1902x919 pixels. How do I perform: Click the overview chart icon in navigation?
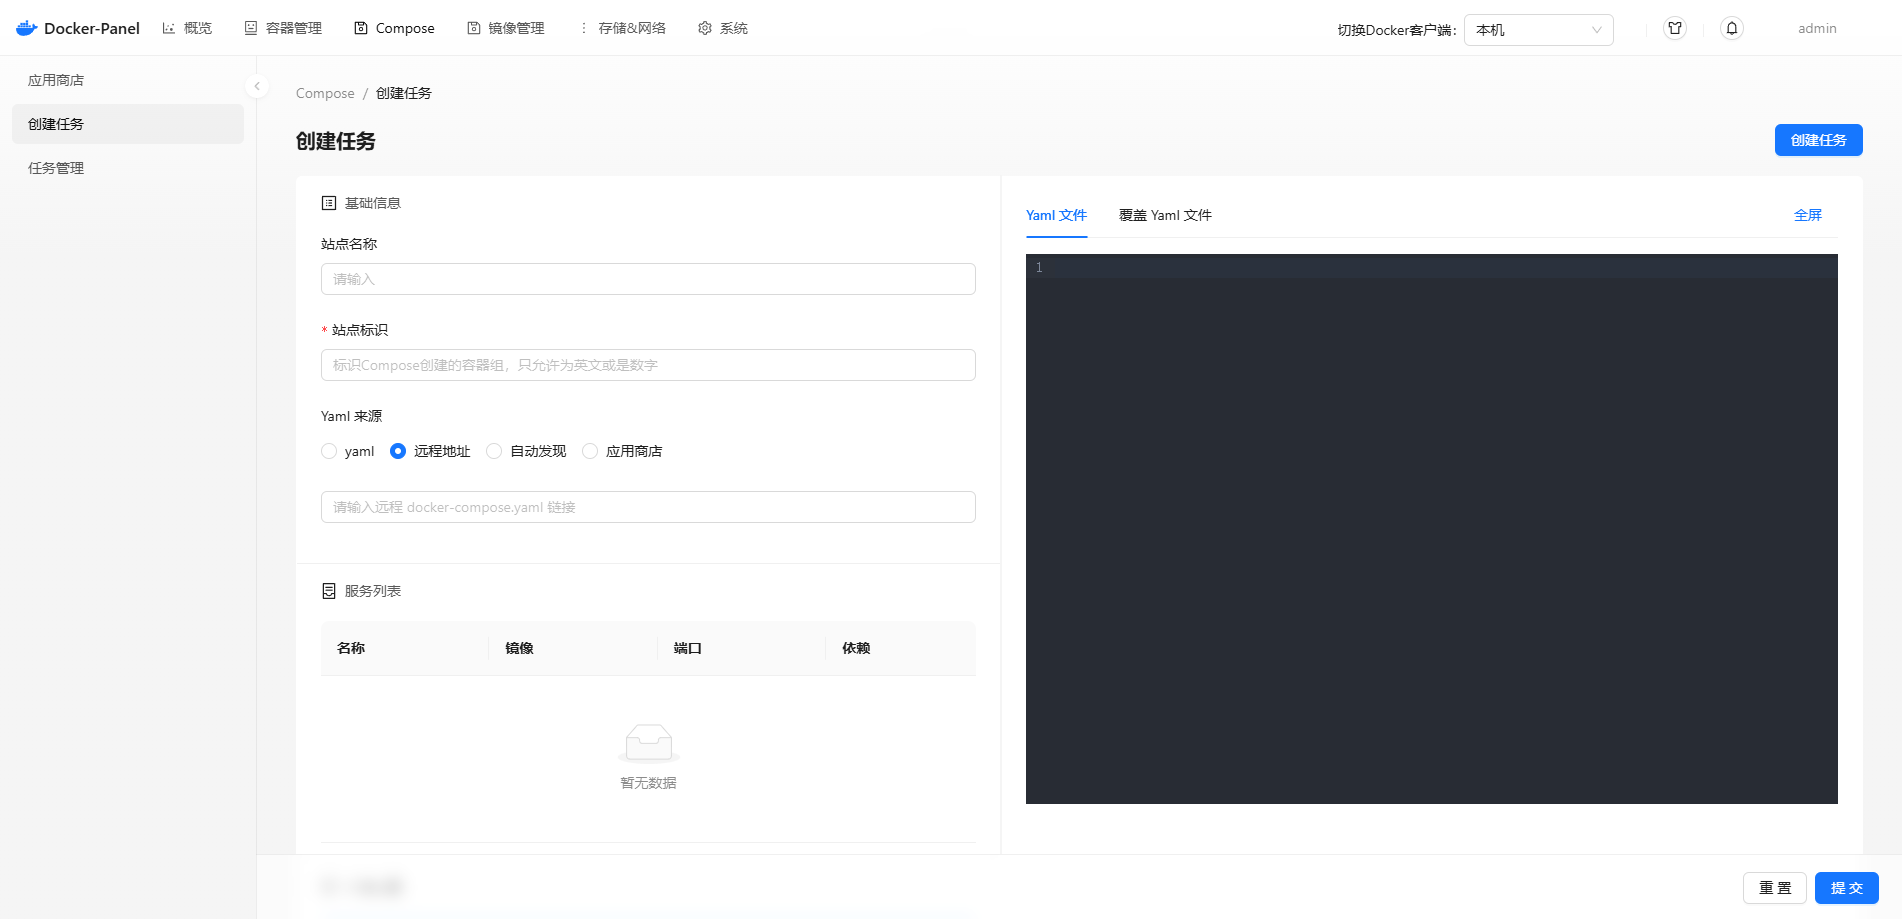click(x=169, y=29)
